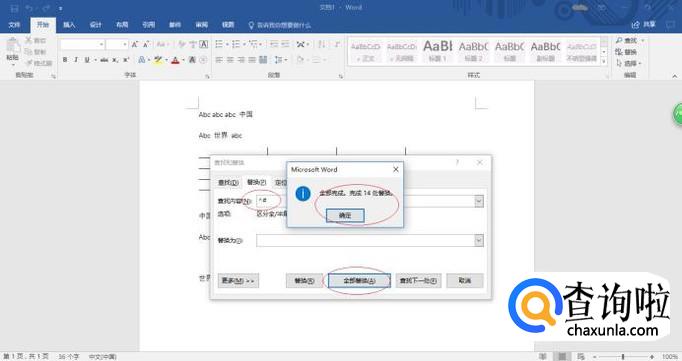Click the Italic formatting icon
682x361 pixels.
click(x=76, y=60)
